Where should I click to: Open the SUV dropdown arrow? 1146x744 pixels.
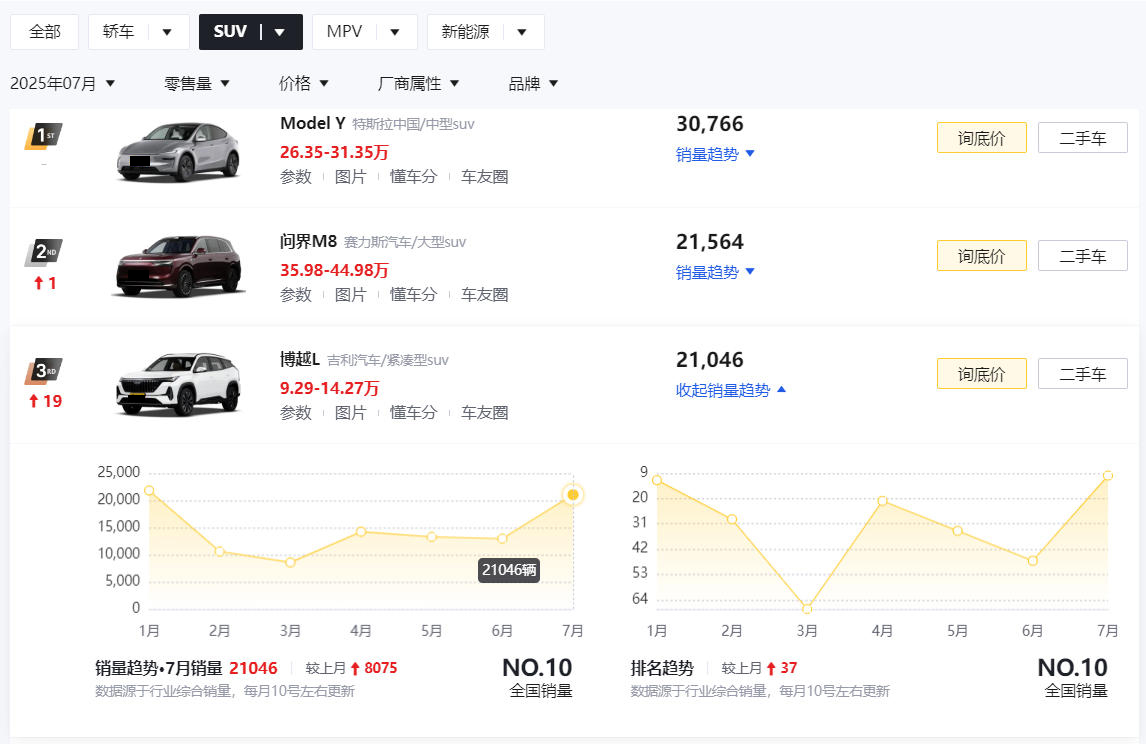point(279,32)
